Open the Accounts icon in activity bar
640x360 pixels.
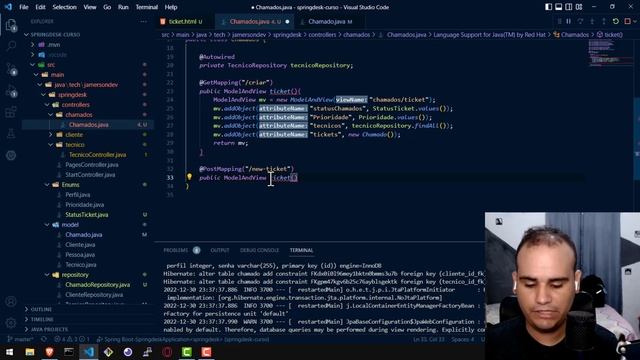click(x=11, y=302)
